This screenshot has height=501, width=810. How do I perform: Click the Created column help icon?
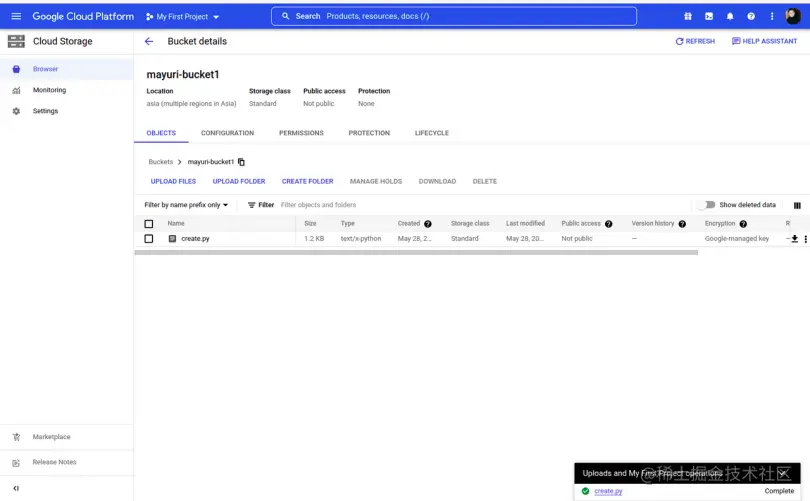pyautogui.click(x=428, y=224)
